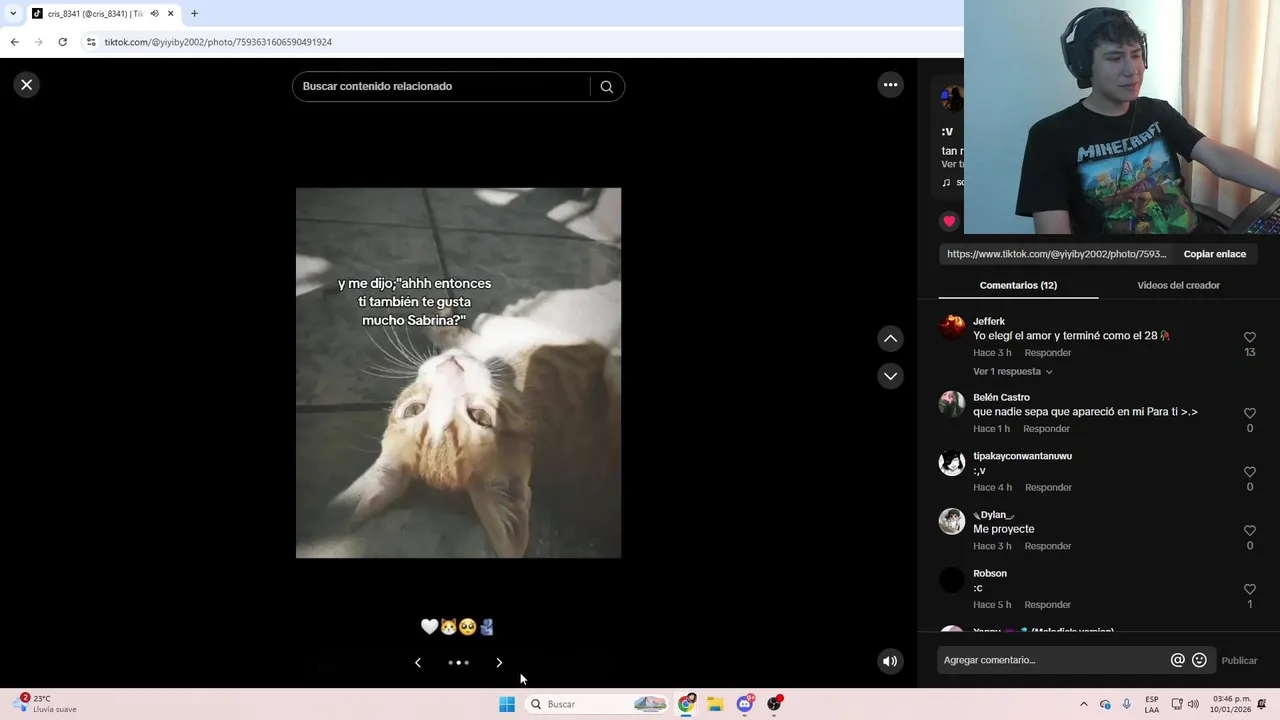1280x720 pixels.
Task: Reply to Robson's comment
Action: tap(1048, 605)
